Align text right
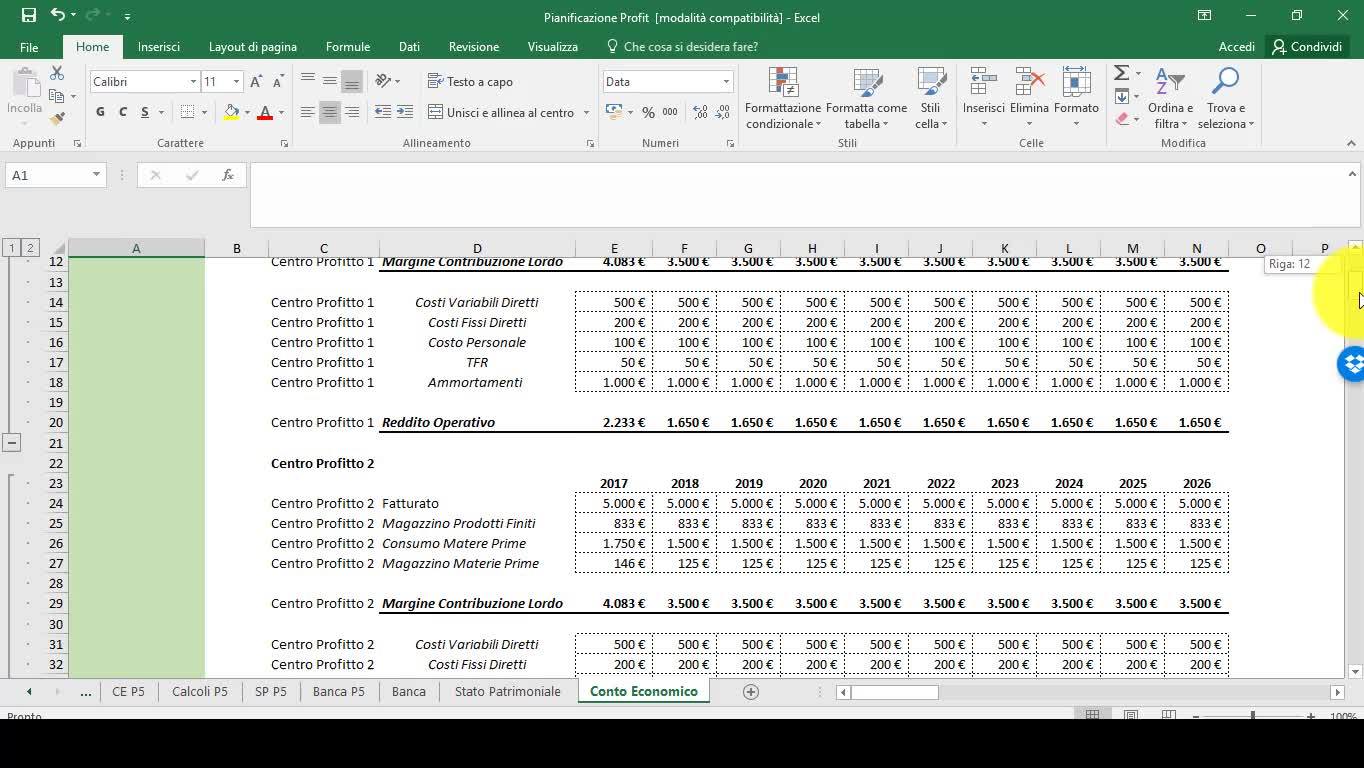This screenshot has height=768, width=1364. (351, 112)
